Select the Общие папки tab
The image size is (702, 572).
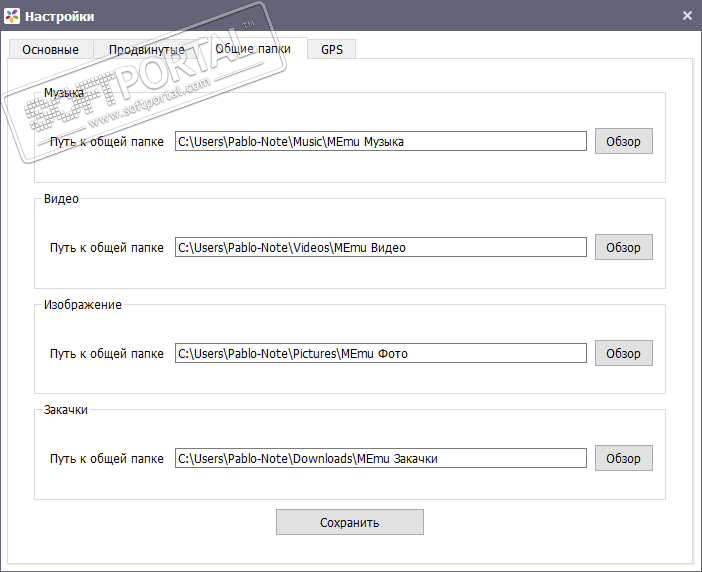tap(253, 49)
